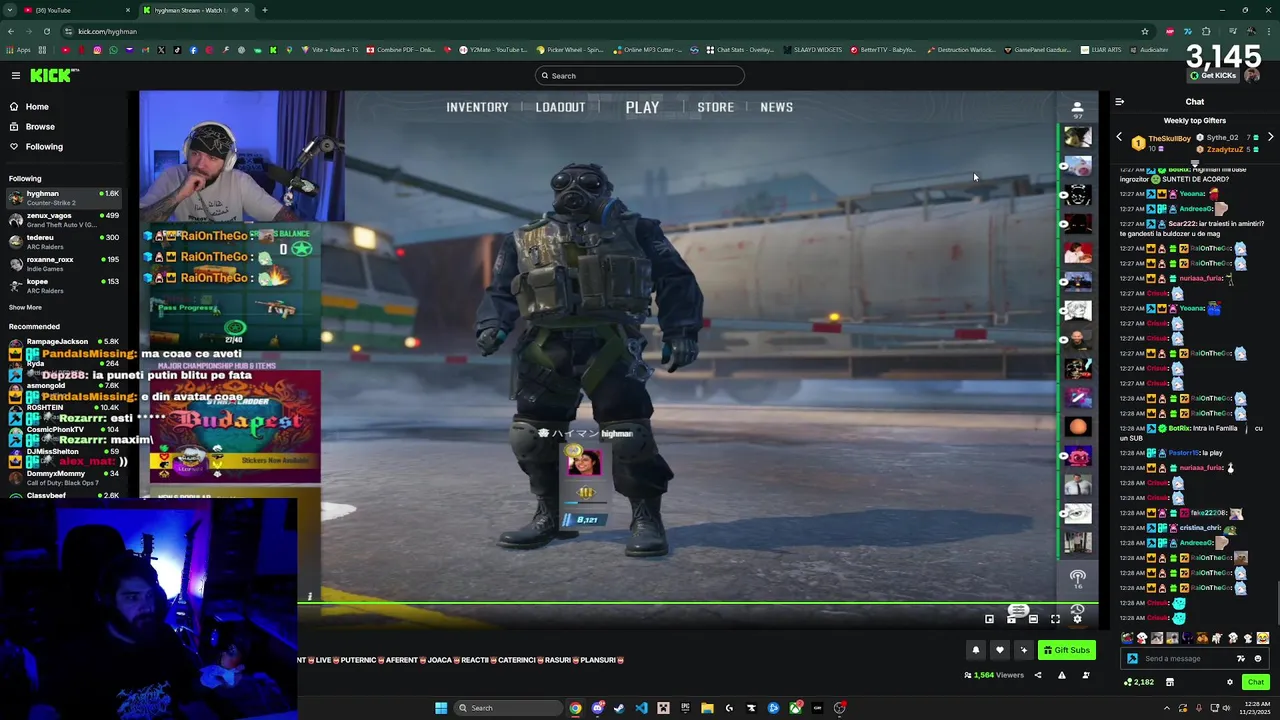Collapse the chat panel with arrow icon
1280x720 pixels.
pyautogui.click(x=1119, y=101)
